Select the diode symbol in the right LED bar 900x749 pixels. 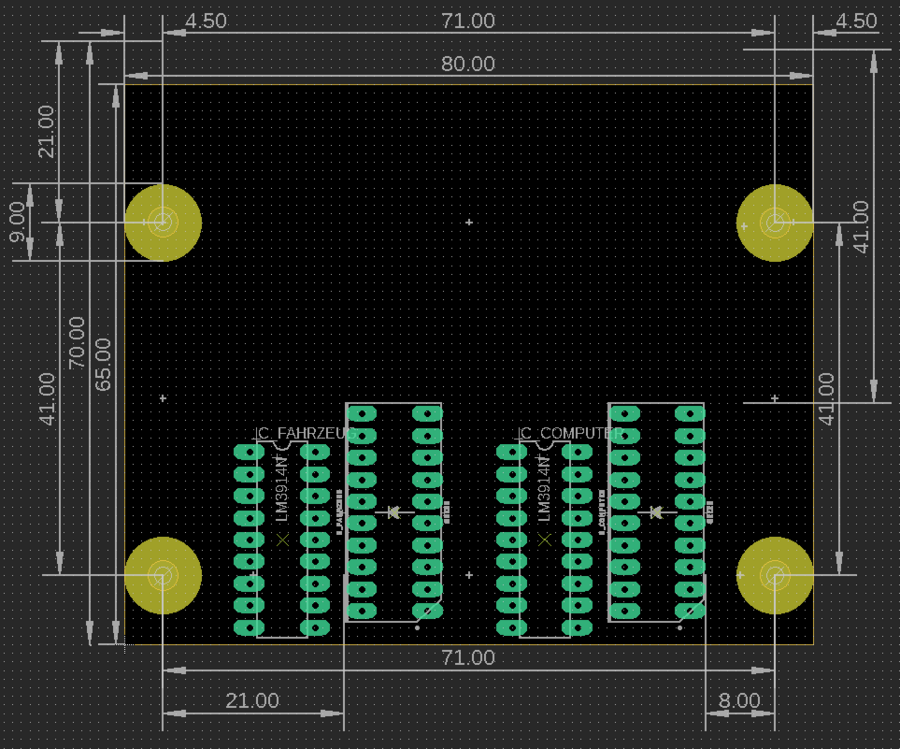[x=656, y=512]
